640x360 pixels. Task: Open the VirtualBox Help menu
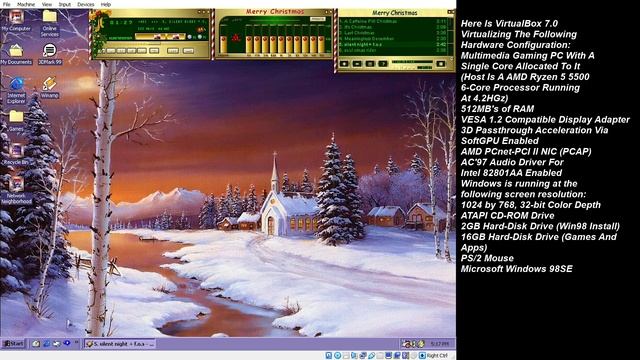(106, 4)
